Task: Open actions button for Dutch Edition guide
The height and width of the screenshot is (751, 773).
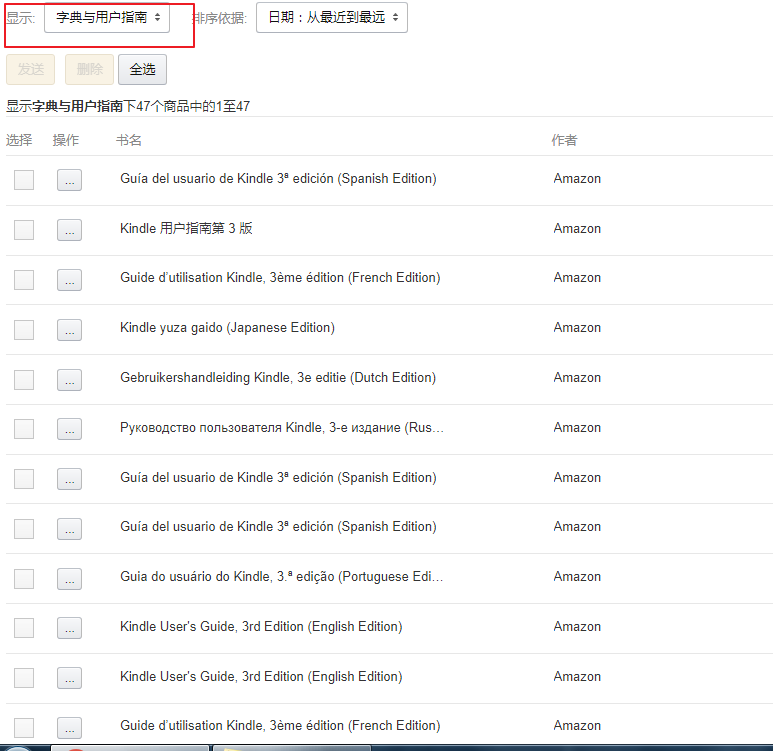Action: pyautogui.click(x=70, y=380)
